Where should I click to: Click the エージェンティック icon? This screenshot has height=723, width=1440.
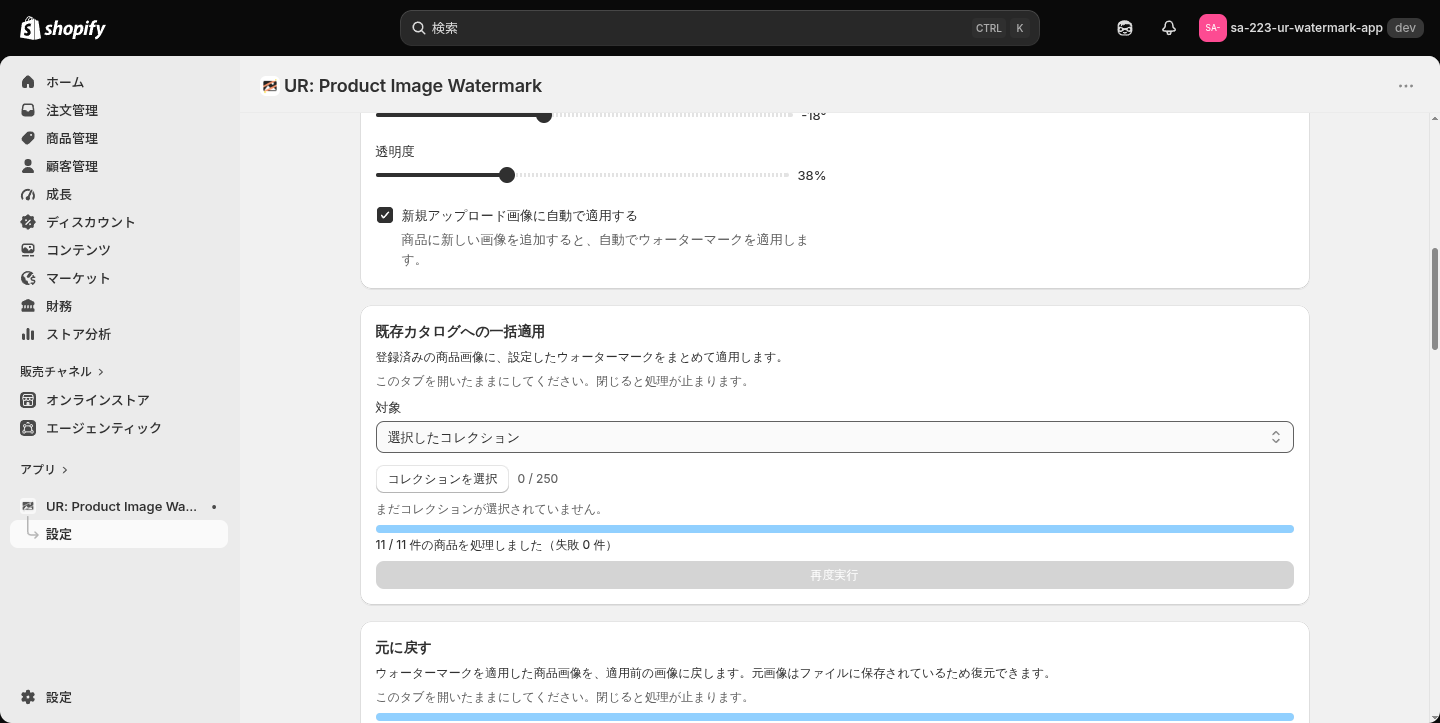(28, 428)
